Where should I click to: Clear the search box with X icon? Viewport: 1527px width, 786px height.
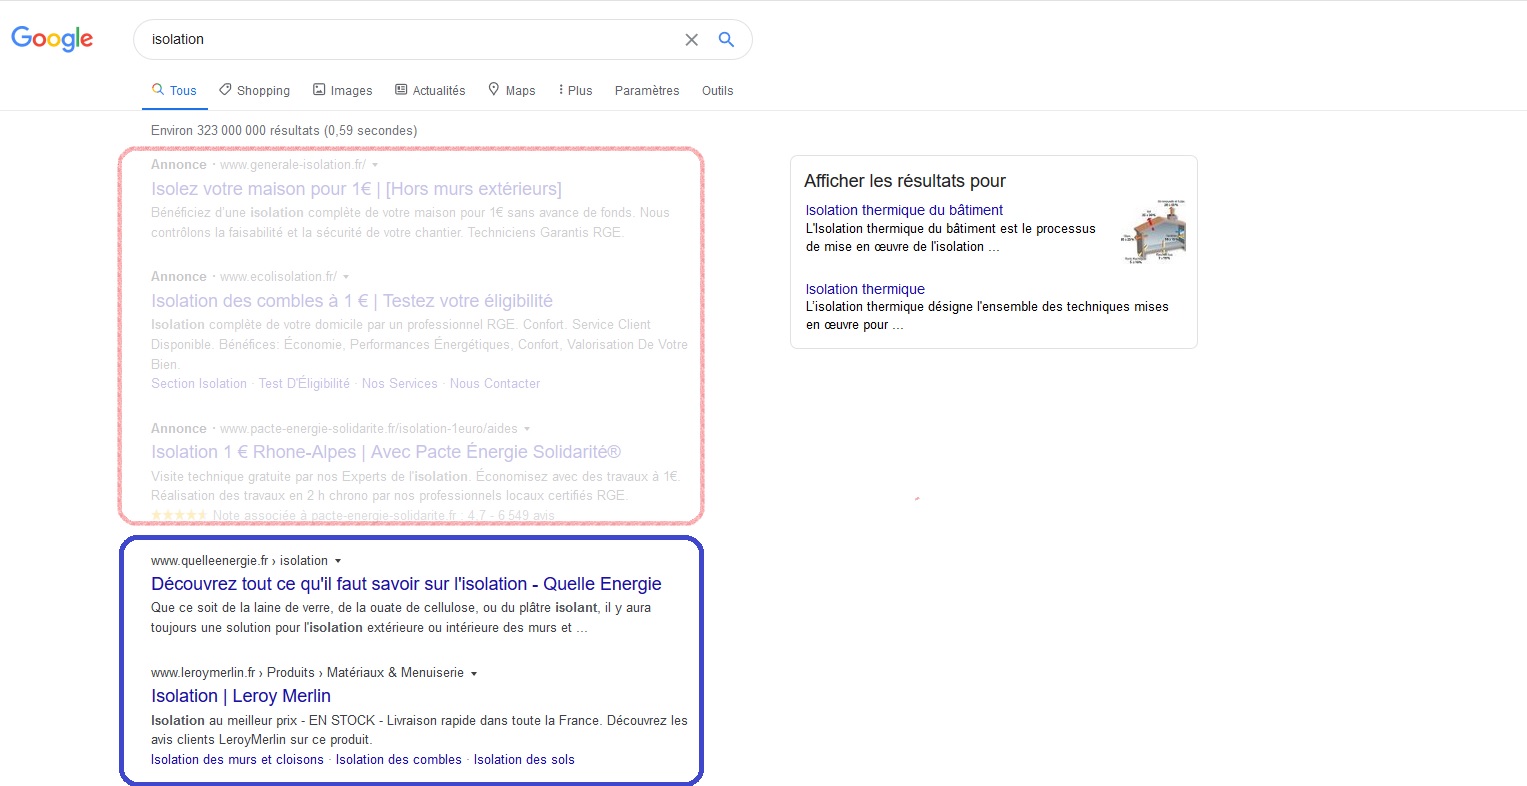pos(691,40)
